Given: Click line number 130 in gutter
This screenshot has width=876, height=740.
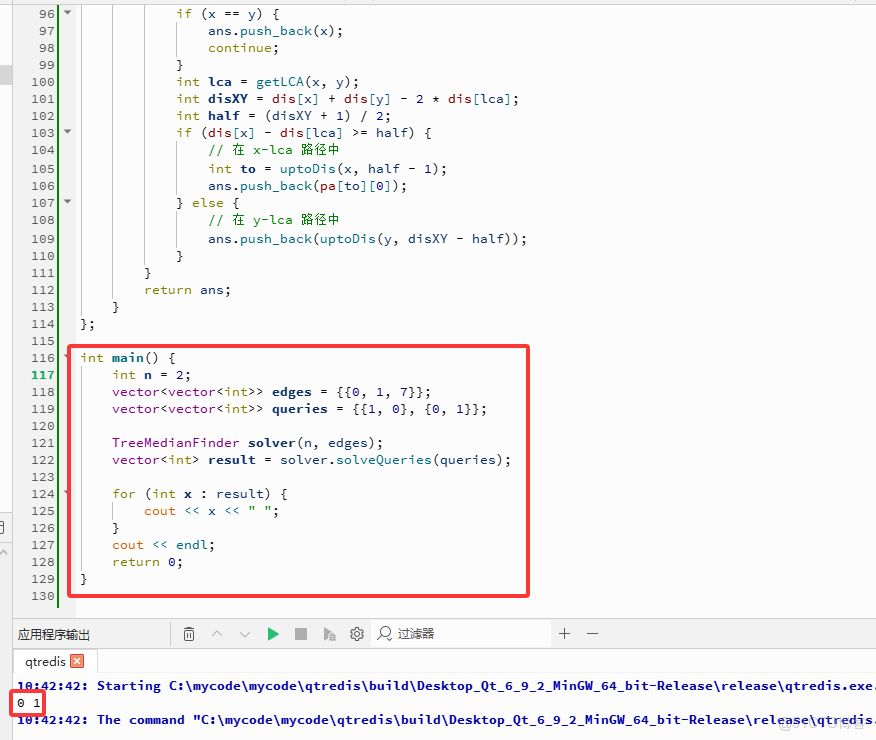Looking at the screenshot, I should point(43,596).
